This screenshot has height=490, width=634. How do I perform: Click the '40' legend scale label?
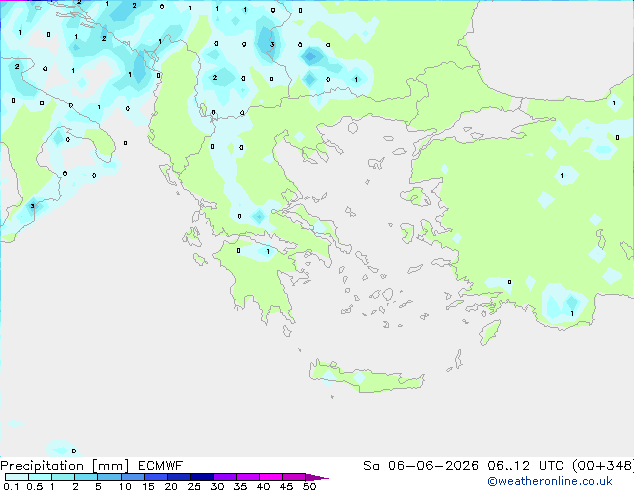(263, 486)
